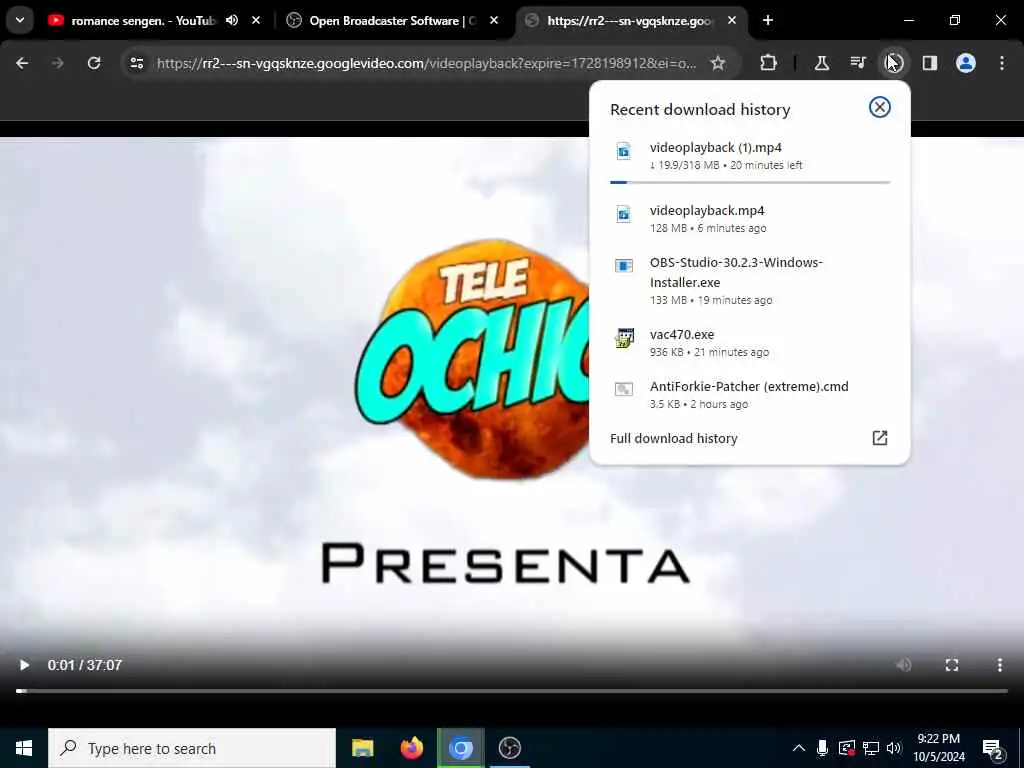Open the vac470.exe download entry

point(750,343)
